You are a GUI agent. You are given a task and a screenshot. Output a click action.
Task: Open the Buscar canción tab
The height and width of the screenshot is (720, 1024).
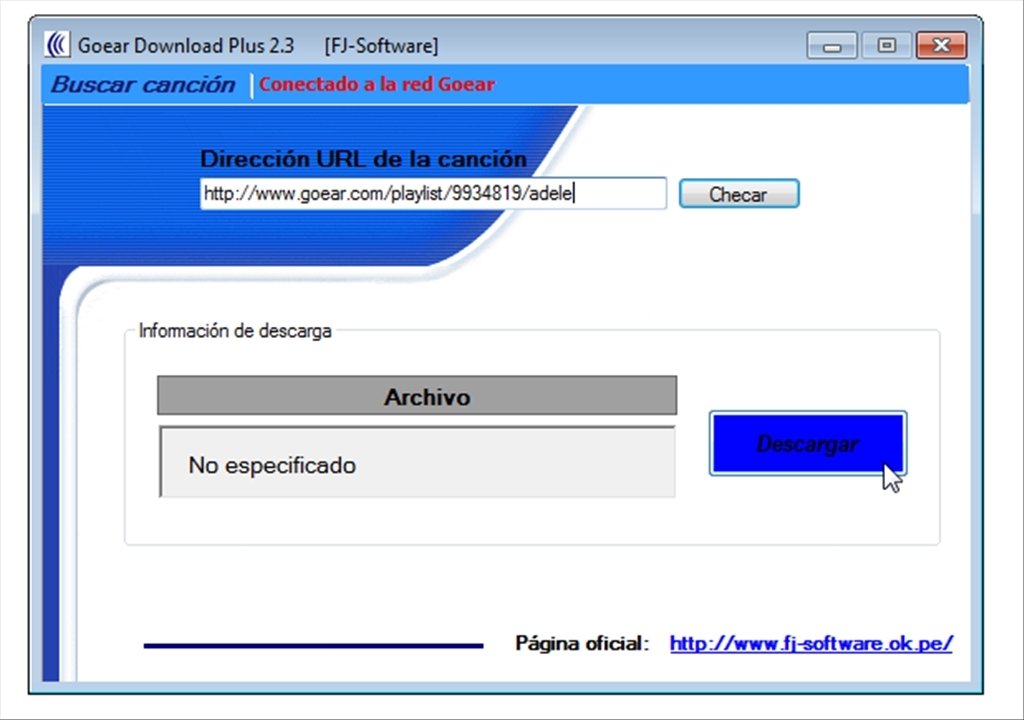click(143, 85)
